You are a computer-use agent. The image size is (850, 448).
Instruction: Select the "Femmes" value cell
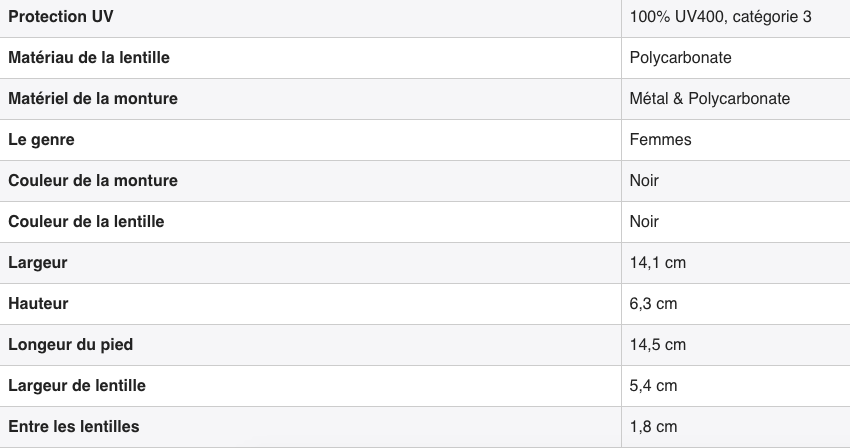click(660, 140)
